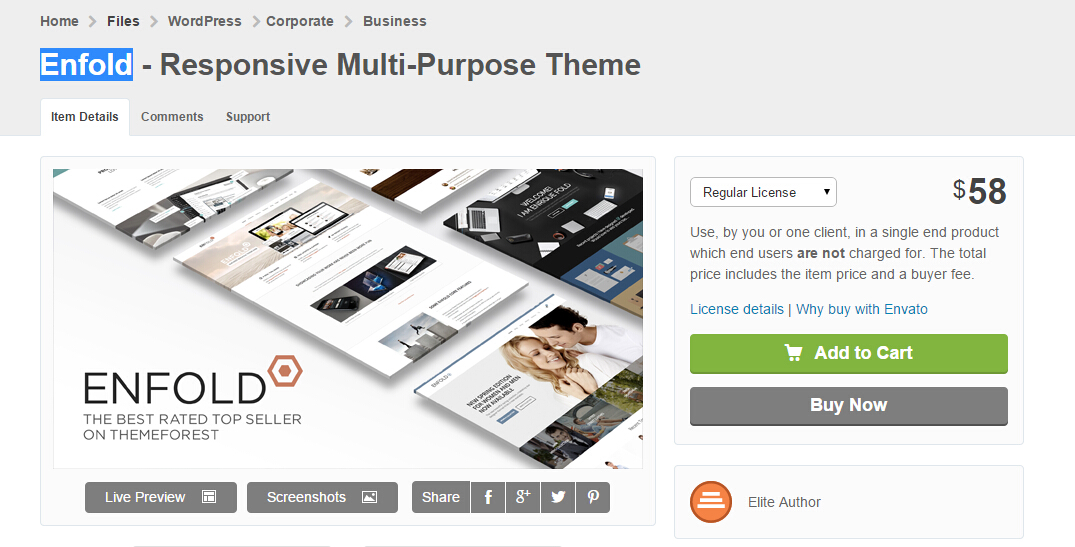1075x547 pixels.
Task: Share the theme on Twitter
Action: [558, 497]
